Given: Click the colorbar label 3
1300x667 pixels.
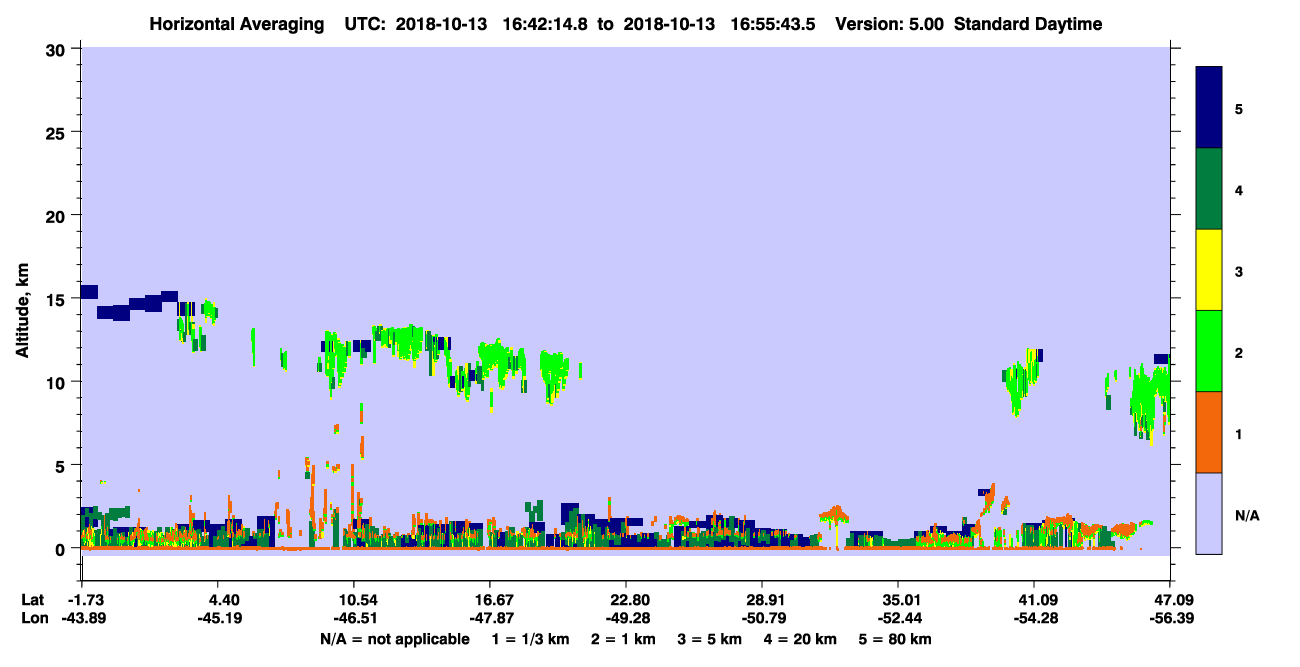Looking at the screenshot, I should pyautogui.click(x=1239, y=271).
